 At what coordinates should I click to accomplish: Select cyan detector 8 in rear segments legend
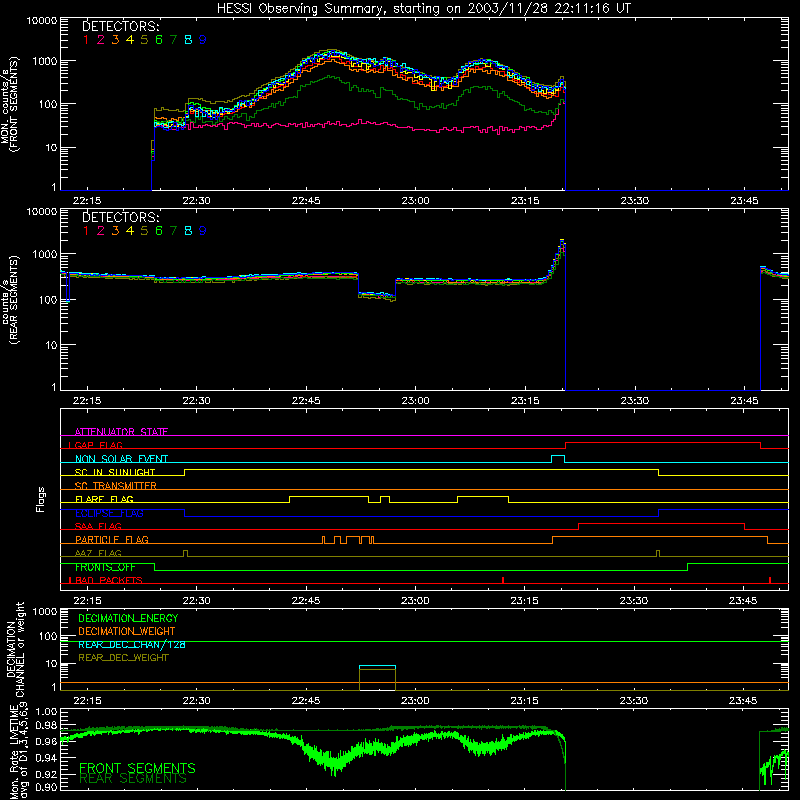click(188, 231)
